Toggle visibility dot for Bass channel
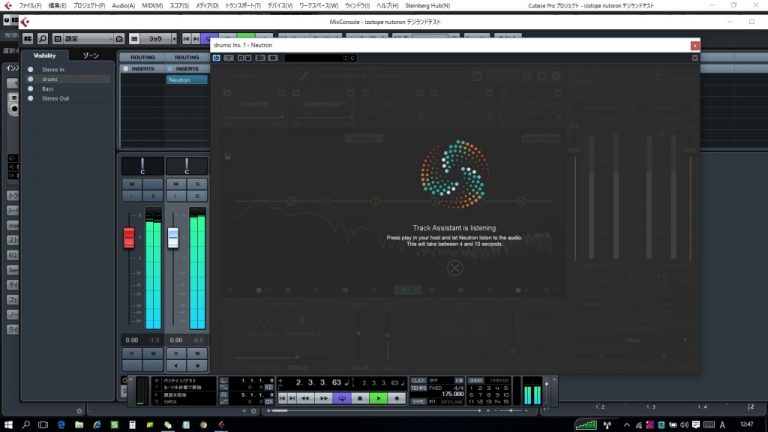Image resolution: width=768 pixels, height=432 pixels. (x=30, y=89)
